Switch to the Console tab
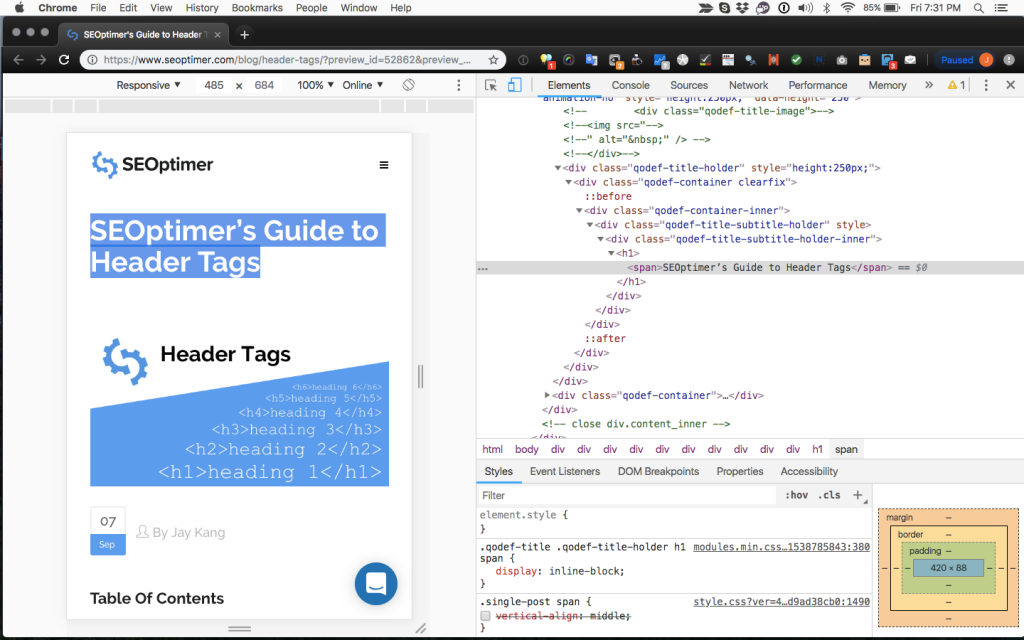This screenshot has height=640, width=1024. coord(630,85)
